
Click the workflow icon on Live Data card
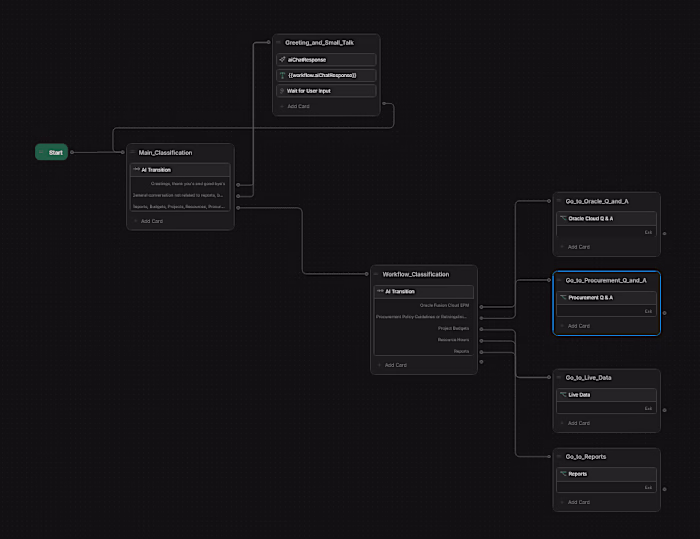tap(563, 394)
